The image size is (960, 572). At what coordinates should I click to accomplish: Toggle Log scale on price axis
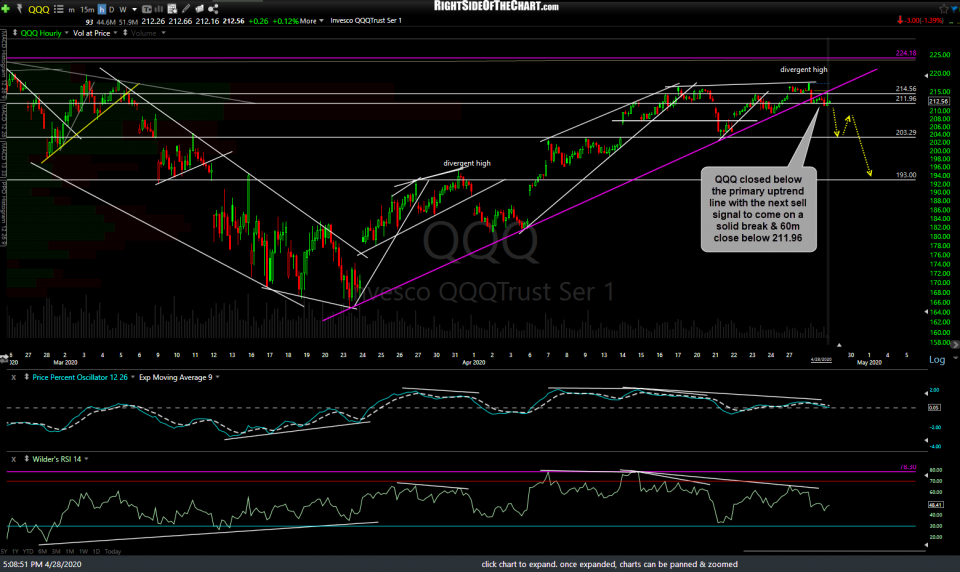click(x=937, y=359)
